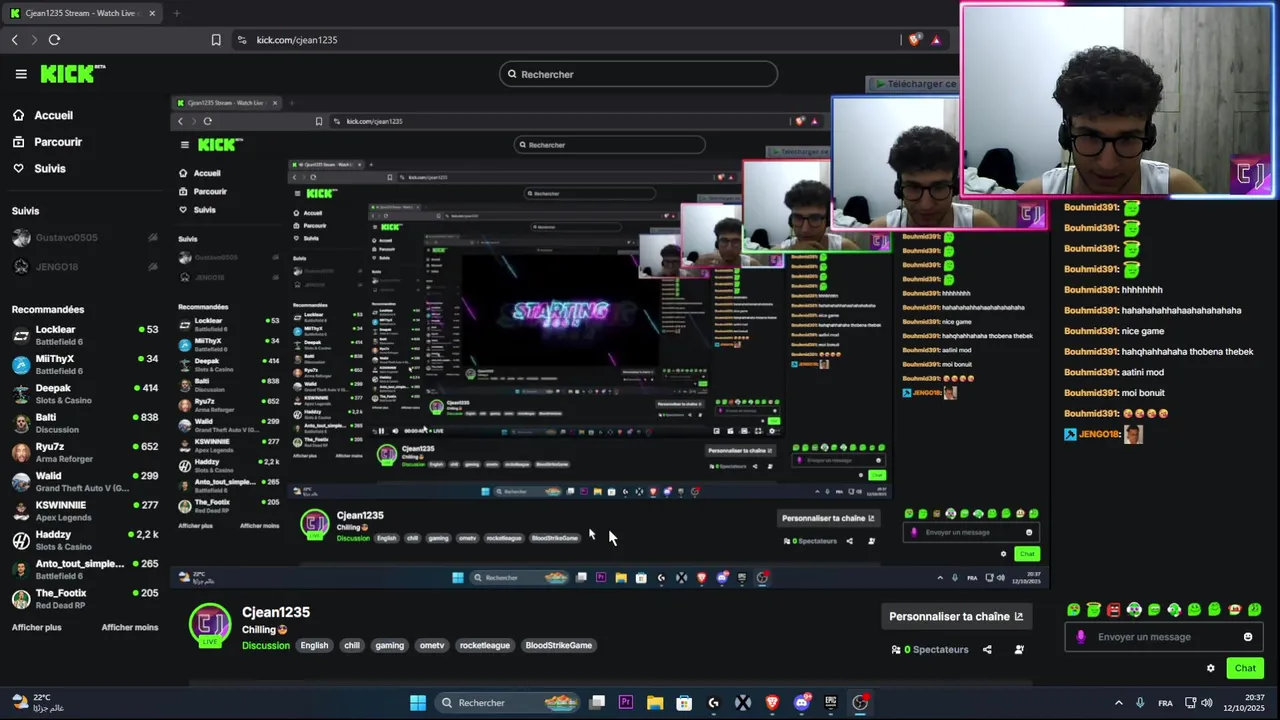The width and height of the screenshot is (1280, 720).
Task: Open Balti Discussion channel
Action: pyautogui.click(x=85, y=423)
